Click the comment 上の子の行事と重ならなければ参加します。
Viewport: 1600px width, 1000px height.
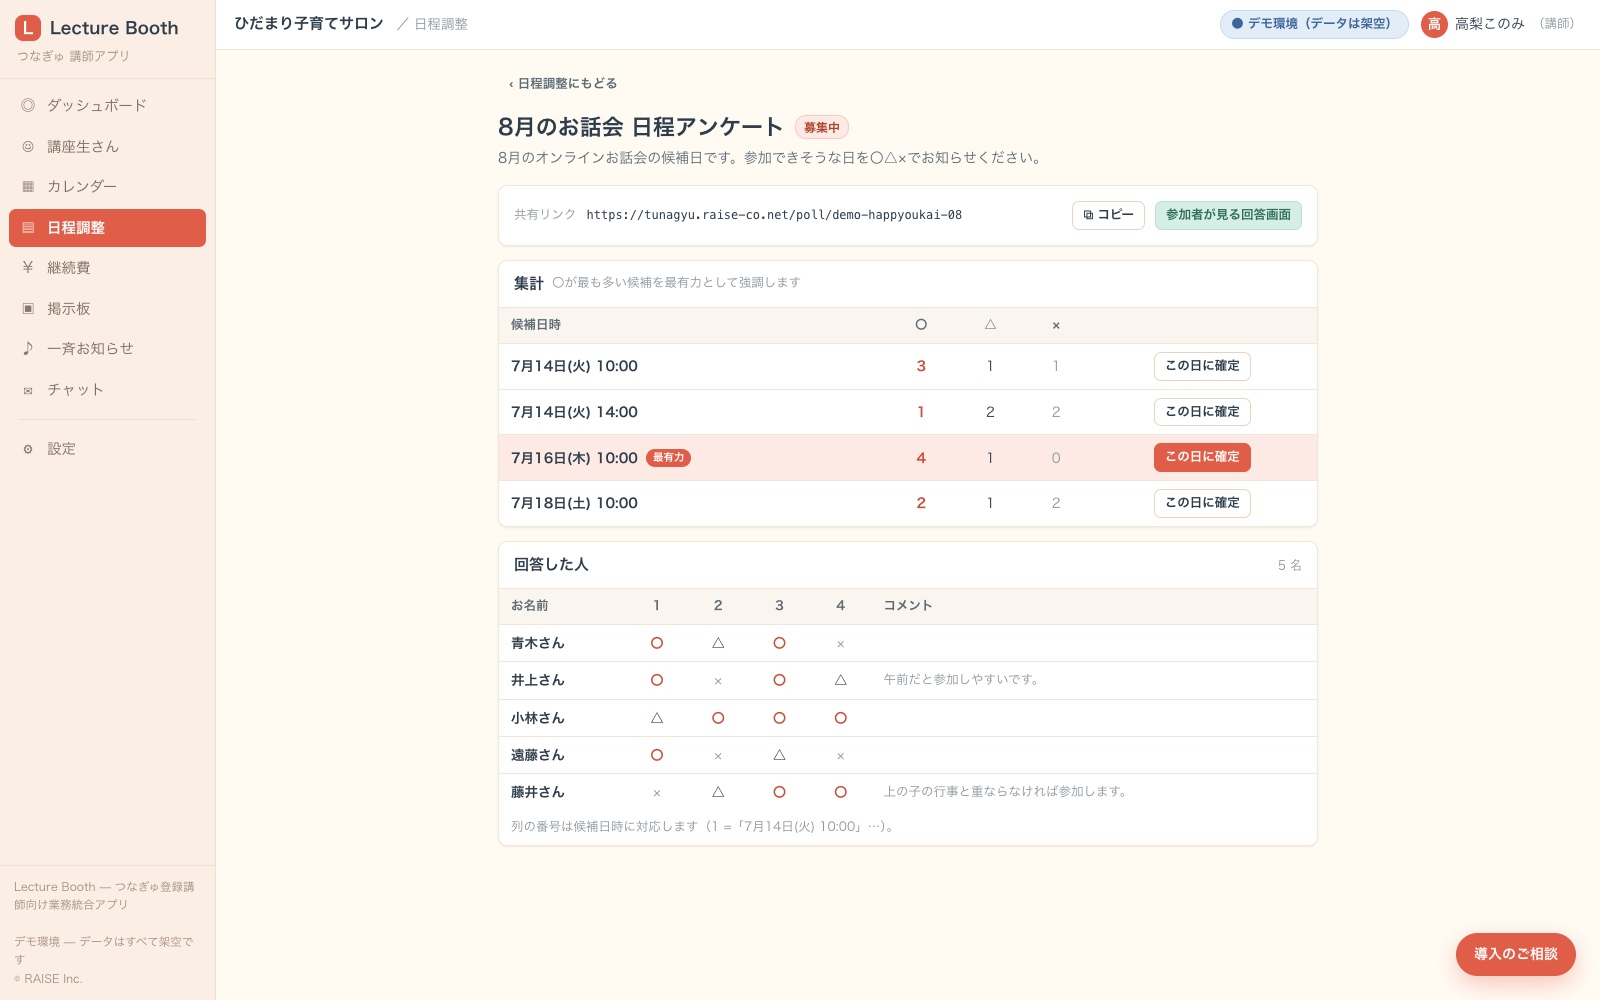pos(1007,792)
